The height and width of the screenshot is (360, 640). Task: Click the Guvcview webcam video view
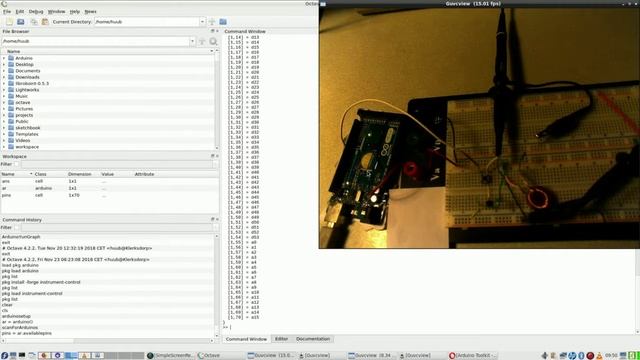[x=479, y=128]
